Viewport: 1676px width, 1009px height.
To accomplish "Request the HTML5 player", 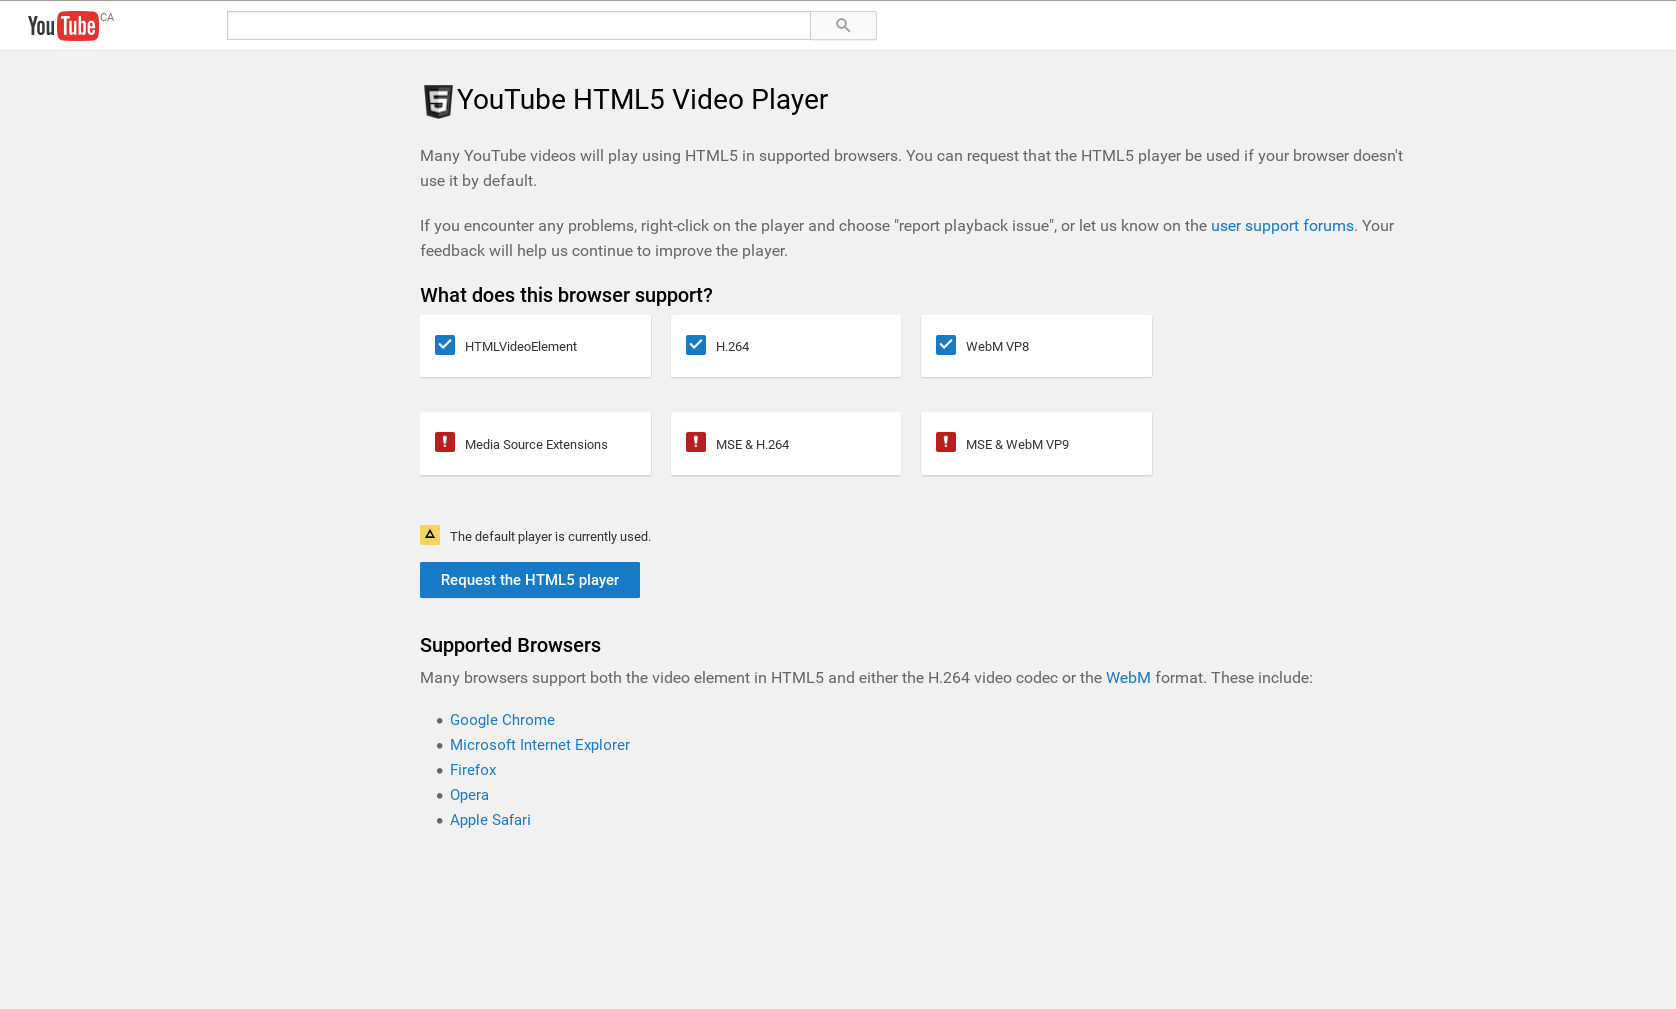I will pos(530,580).
